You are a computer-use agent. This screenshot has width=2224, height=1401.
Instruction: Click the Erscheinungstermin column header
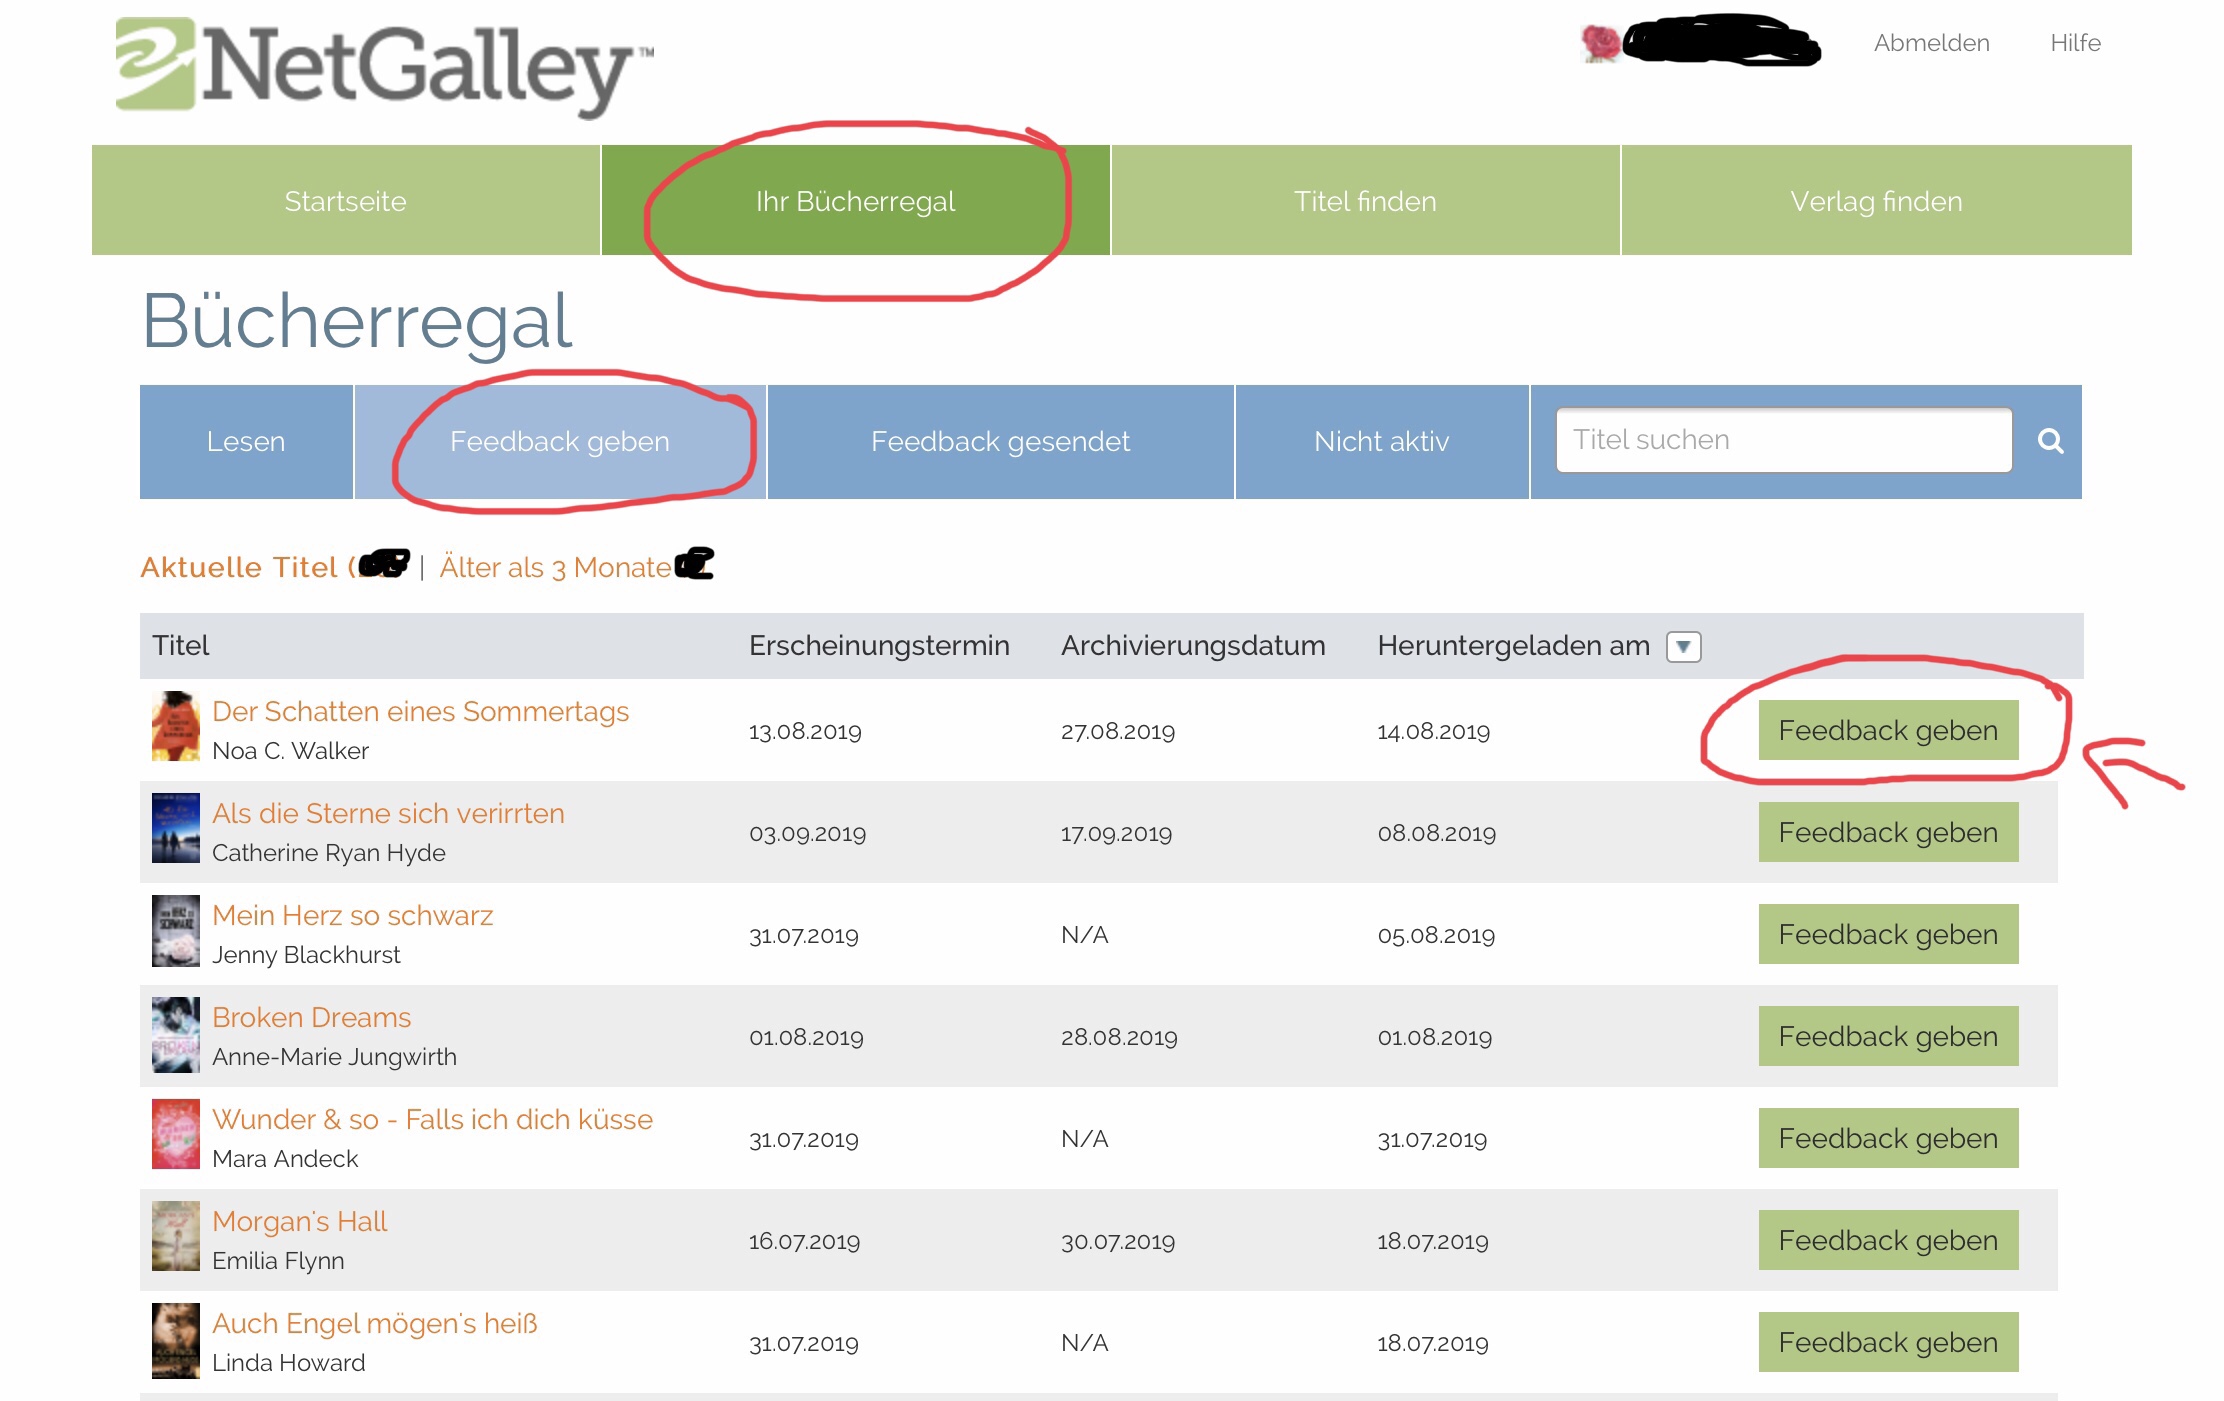point(879,645)
